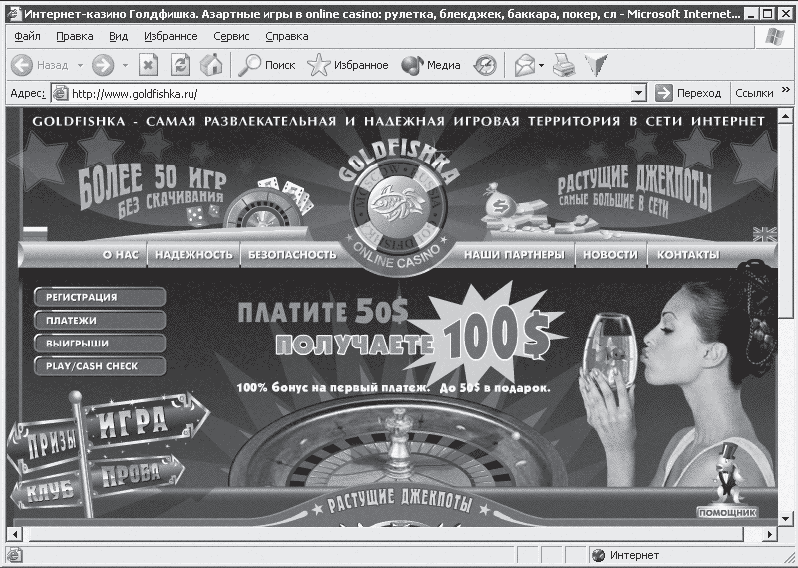Go to the Home page icon
Image resolution: width=798 pixels, height=568 pixels.
pos(211,65)
